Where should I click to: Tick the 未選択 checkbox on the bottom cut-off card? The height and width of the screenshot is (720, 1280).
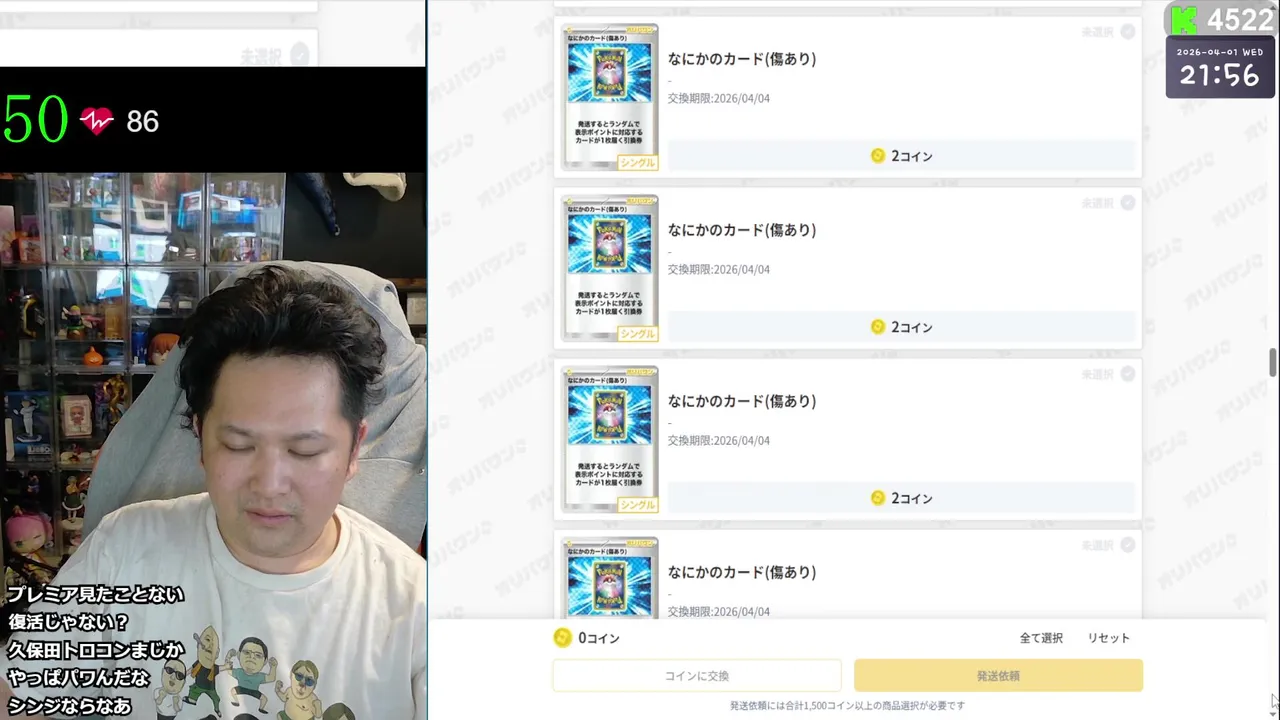1127,545
